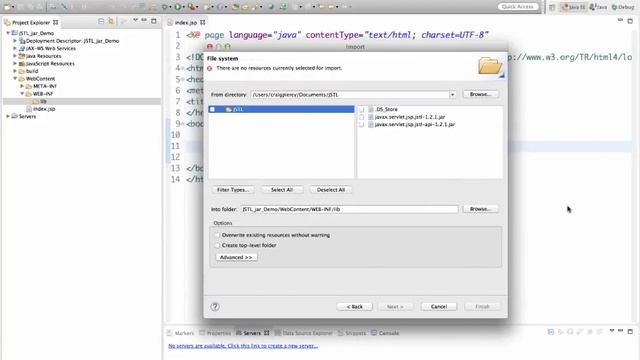640x360 pixels.
Task: Switch to Debug perspective
Action: tap(623, 7)
